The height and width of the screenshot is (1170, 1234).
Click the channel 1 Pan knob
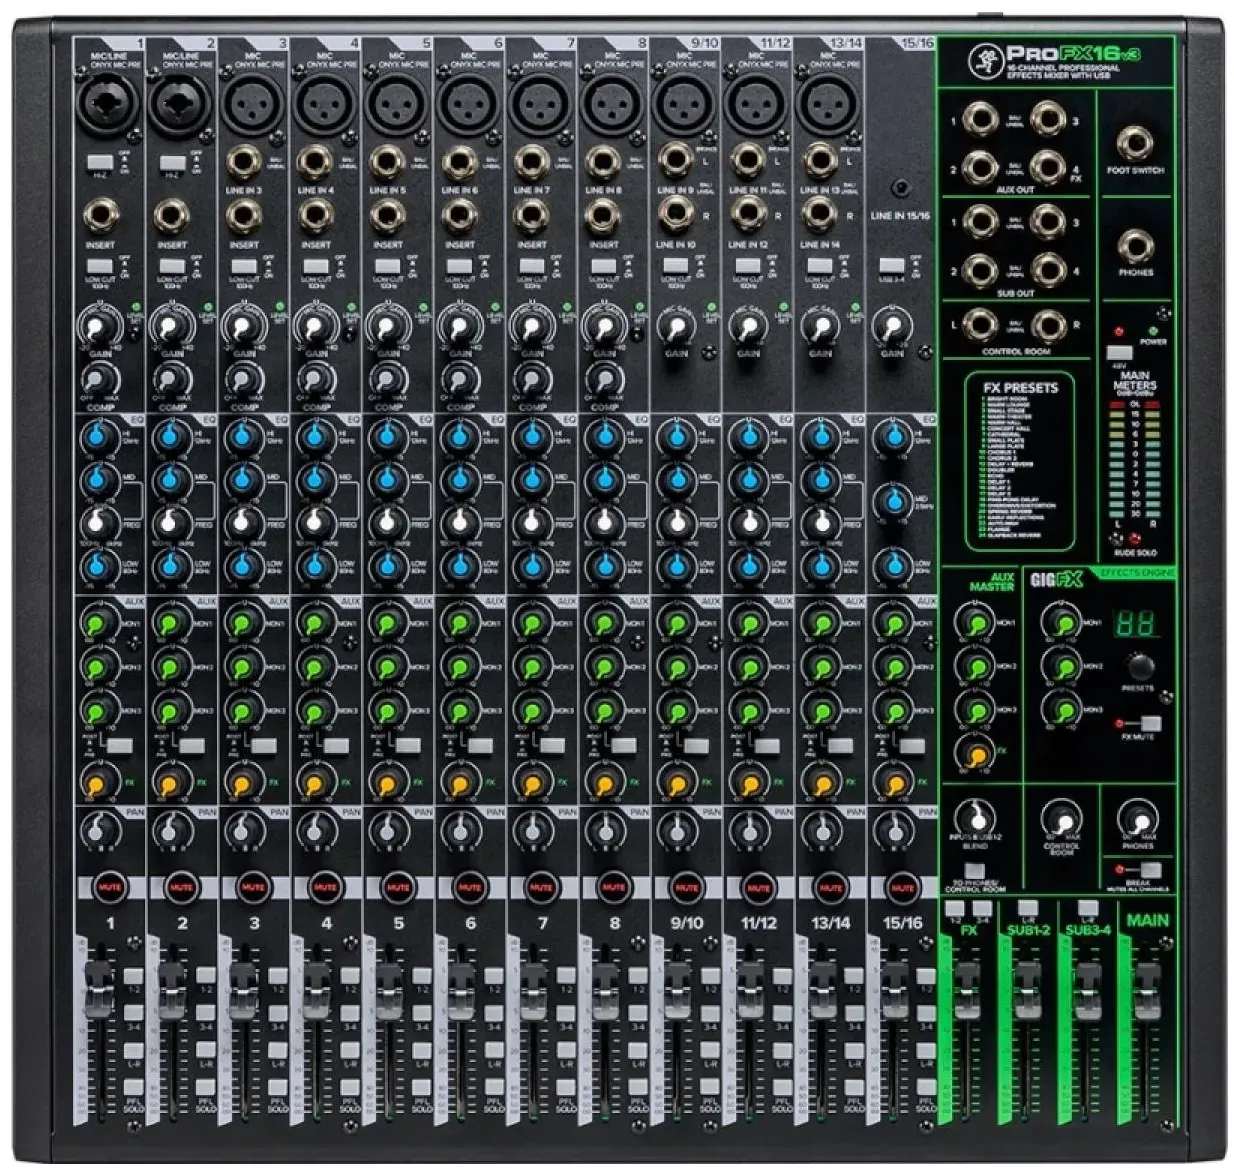click(97, 830)
